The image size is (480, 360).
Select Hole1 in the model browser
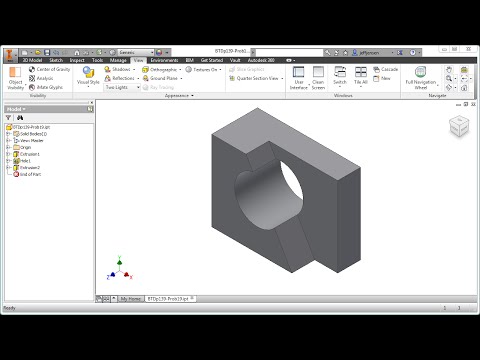click(22, 161)
